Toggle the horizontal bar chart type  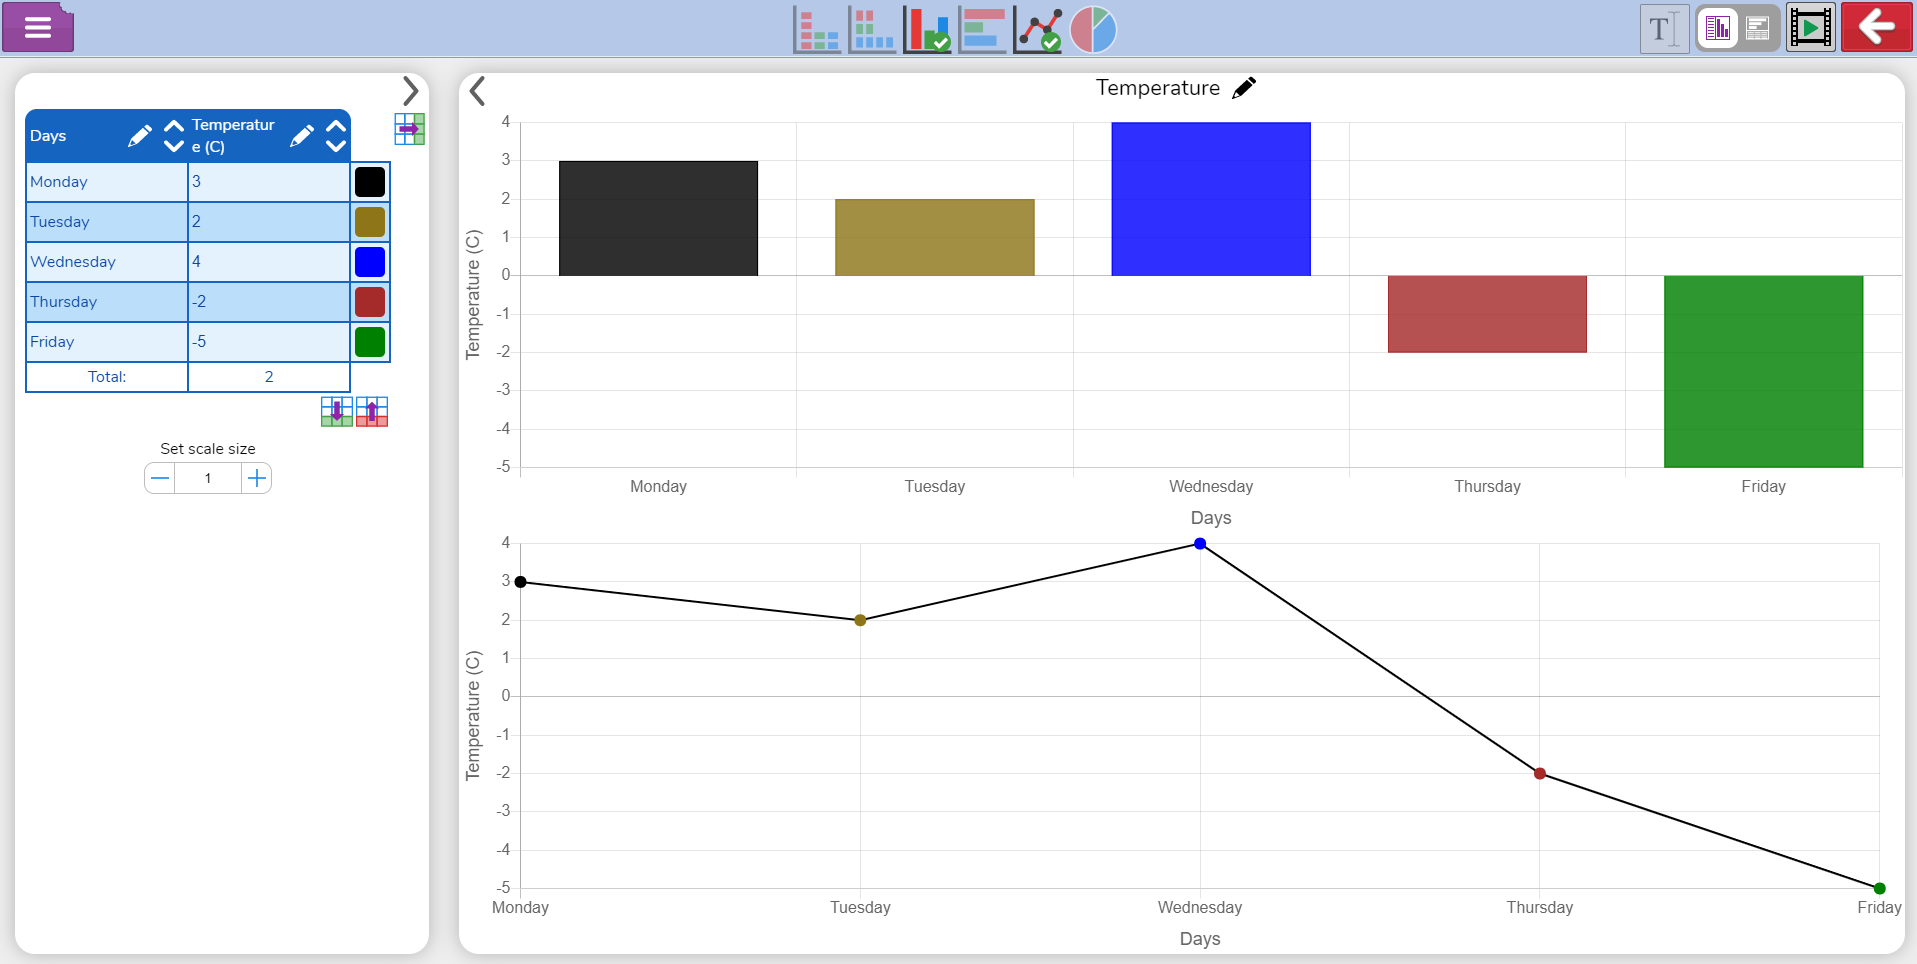click(982, 29)
